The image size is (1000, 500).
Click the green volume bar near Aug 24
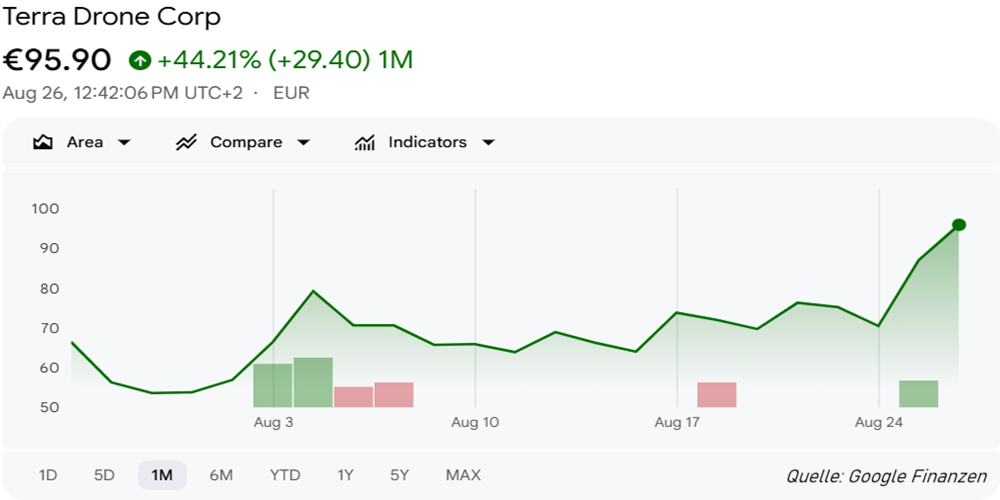918,393
